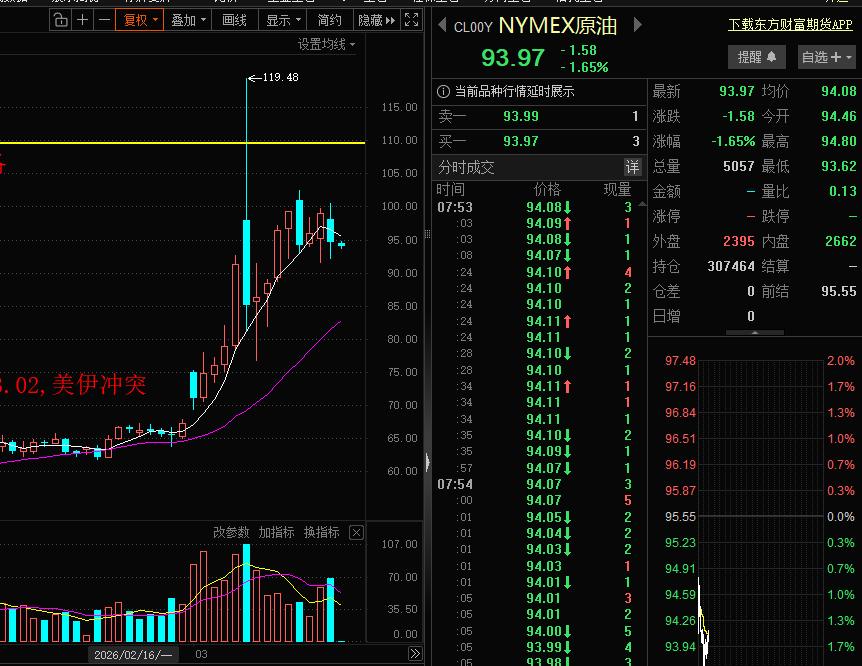Click the 前结 value 95.55
This screenshot has width=862, height=666.
839,291
